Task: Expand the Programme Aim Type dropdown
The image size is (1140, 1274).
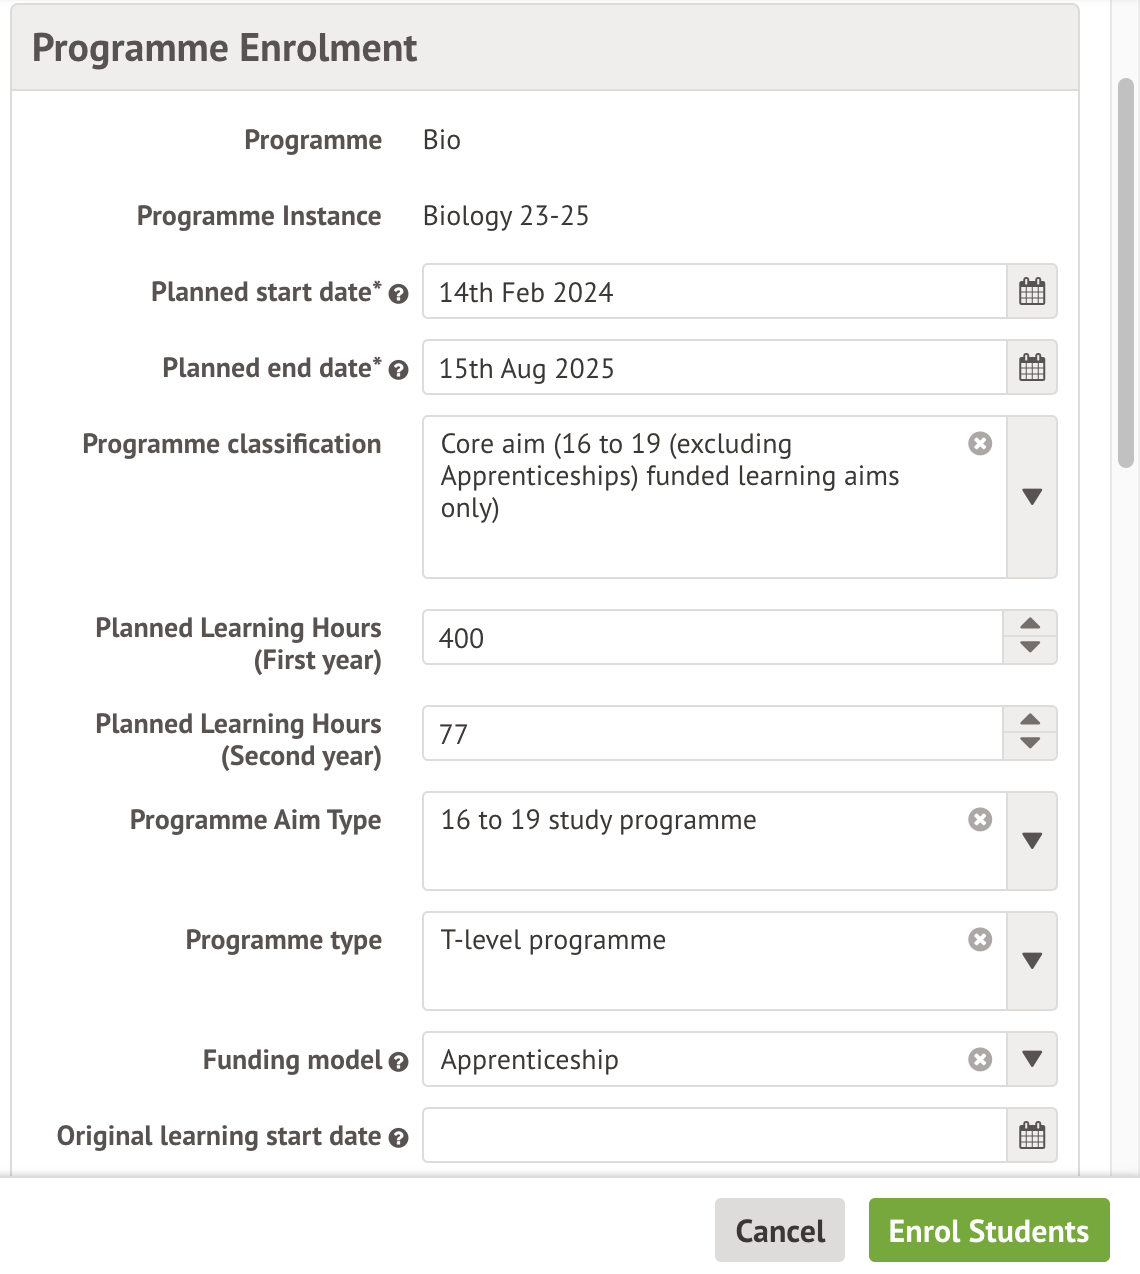Action: (x=1032, y=841)
